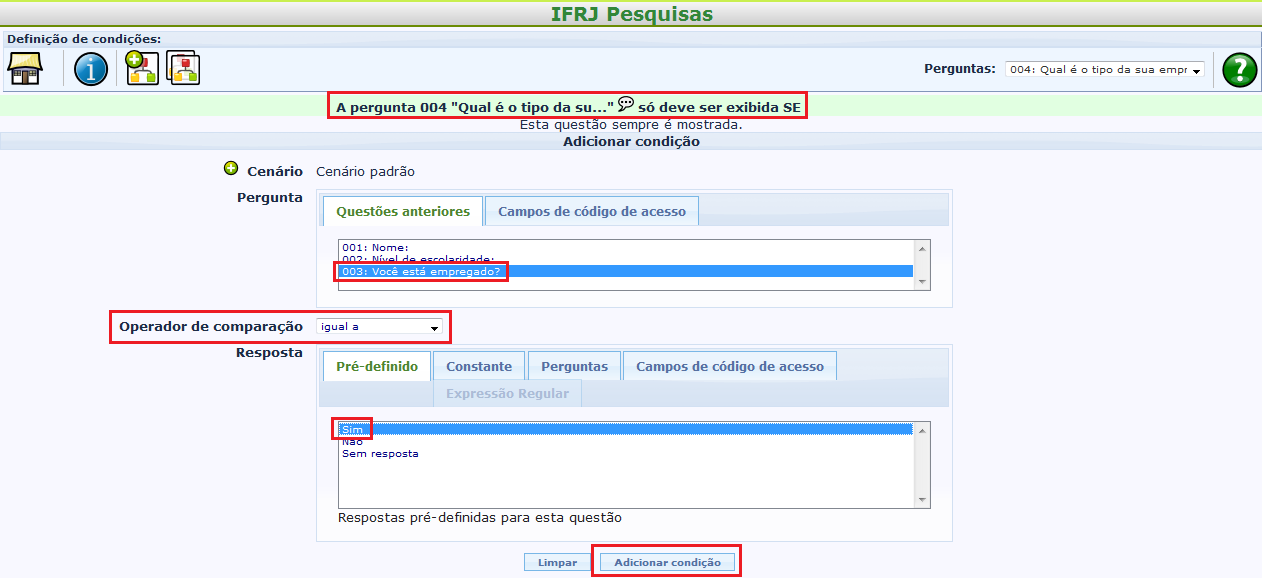
Task: Switch to the Constante answer tab
Action: click(479, 366)
